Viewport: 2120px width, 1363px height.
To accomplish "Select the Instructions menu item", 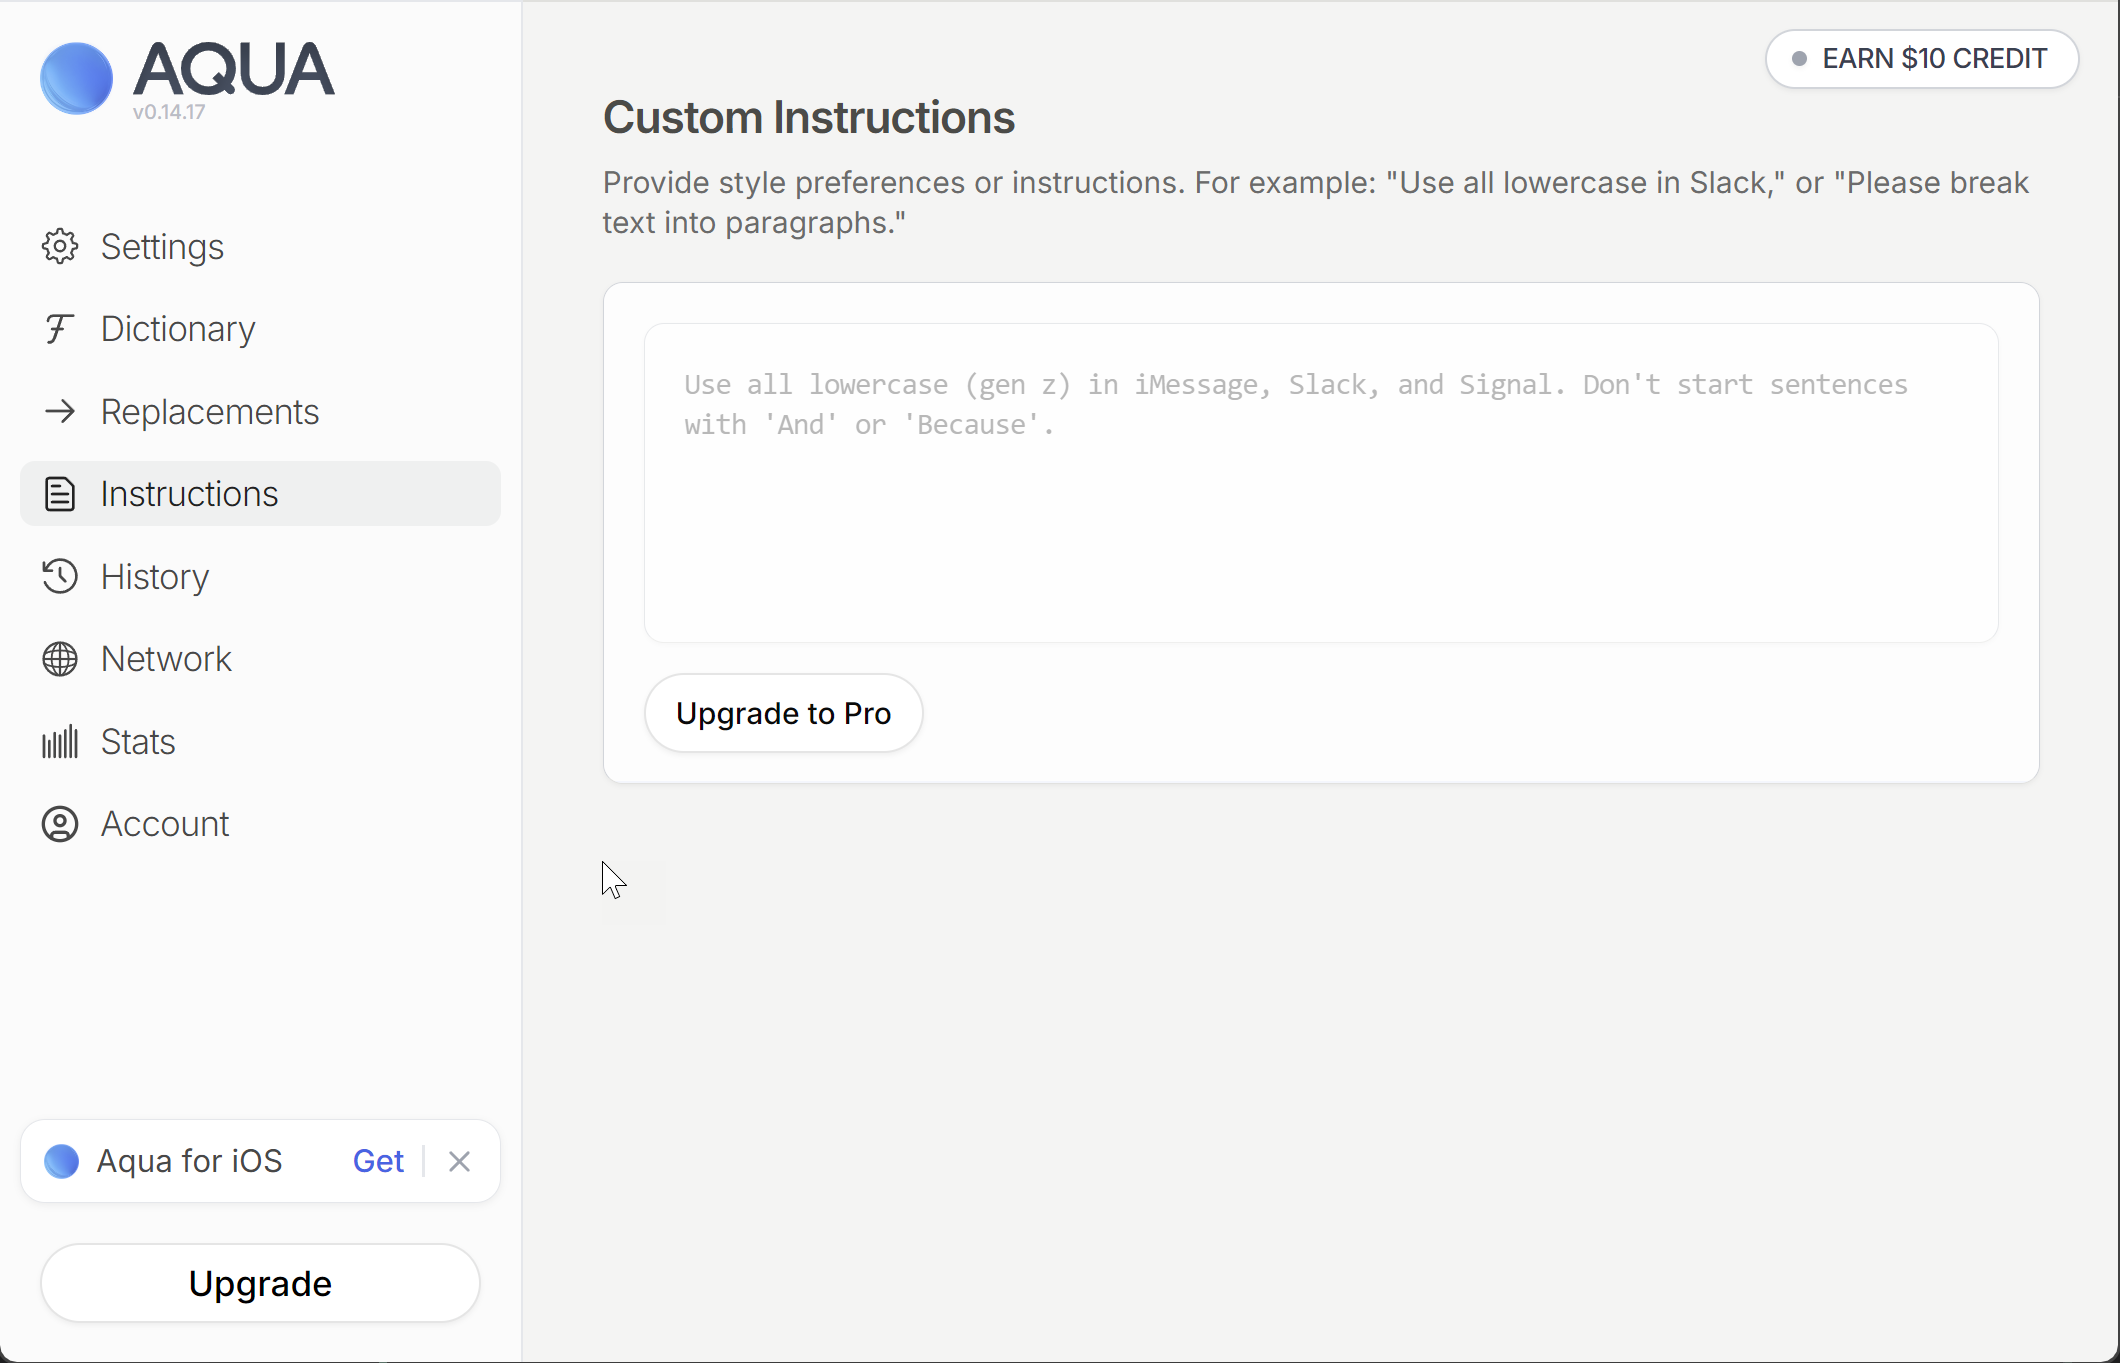I will point(260,494).
